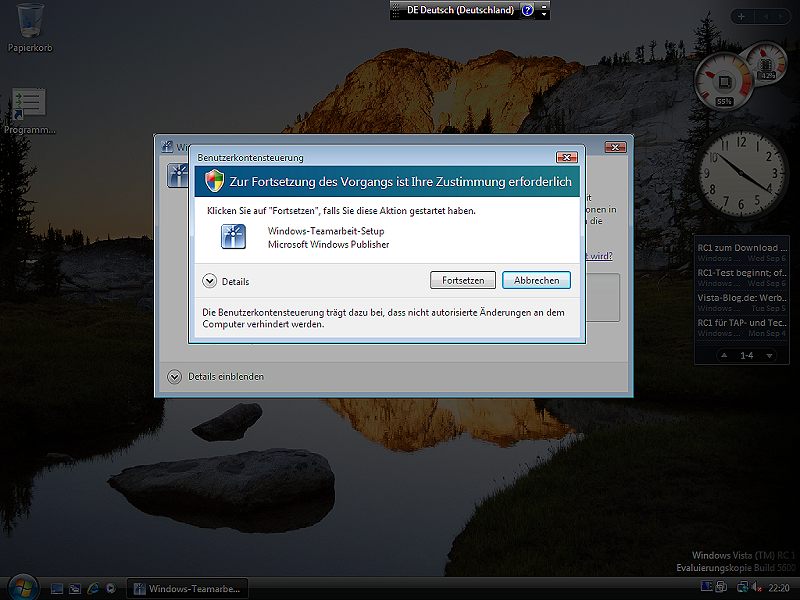Select the Windows-Teamarbeit taskbar button
The image size is (800, 600).
(x=188, y=589)
